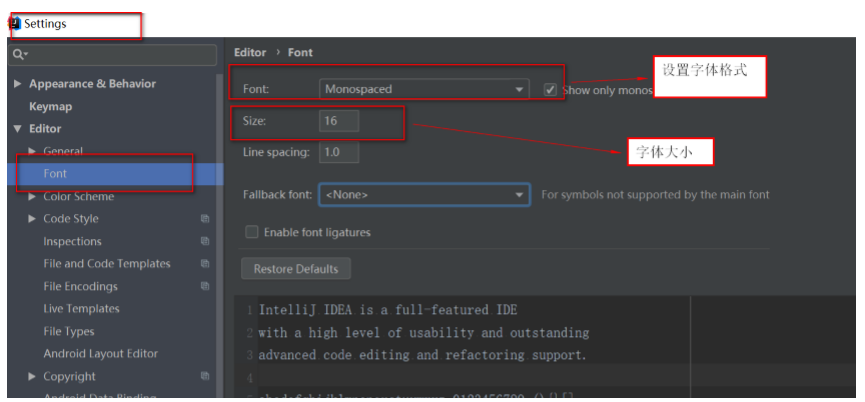Click the copy icon next to Code Style
This screenshot has height=402, width=865.
[x=205, y=218]
